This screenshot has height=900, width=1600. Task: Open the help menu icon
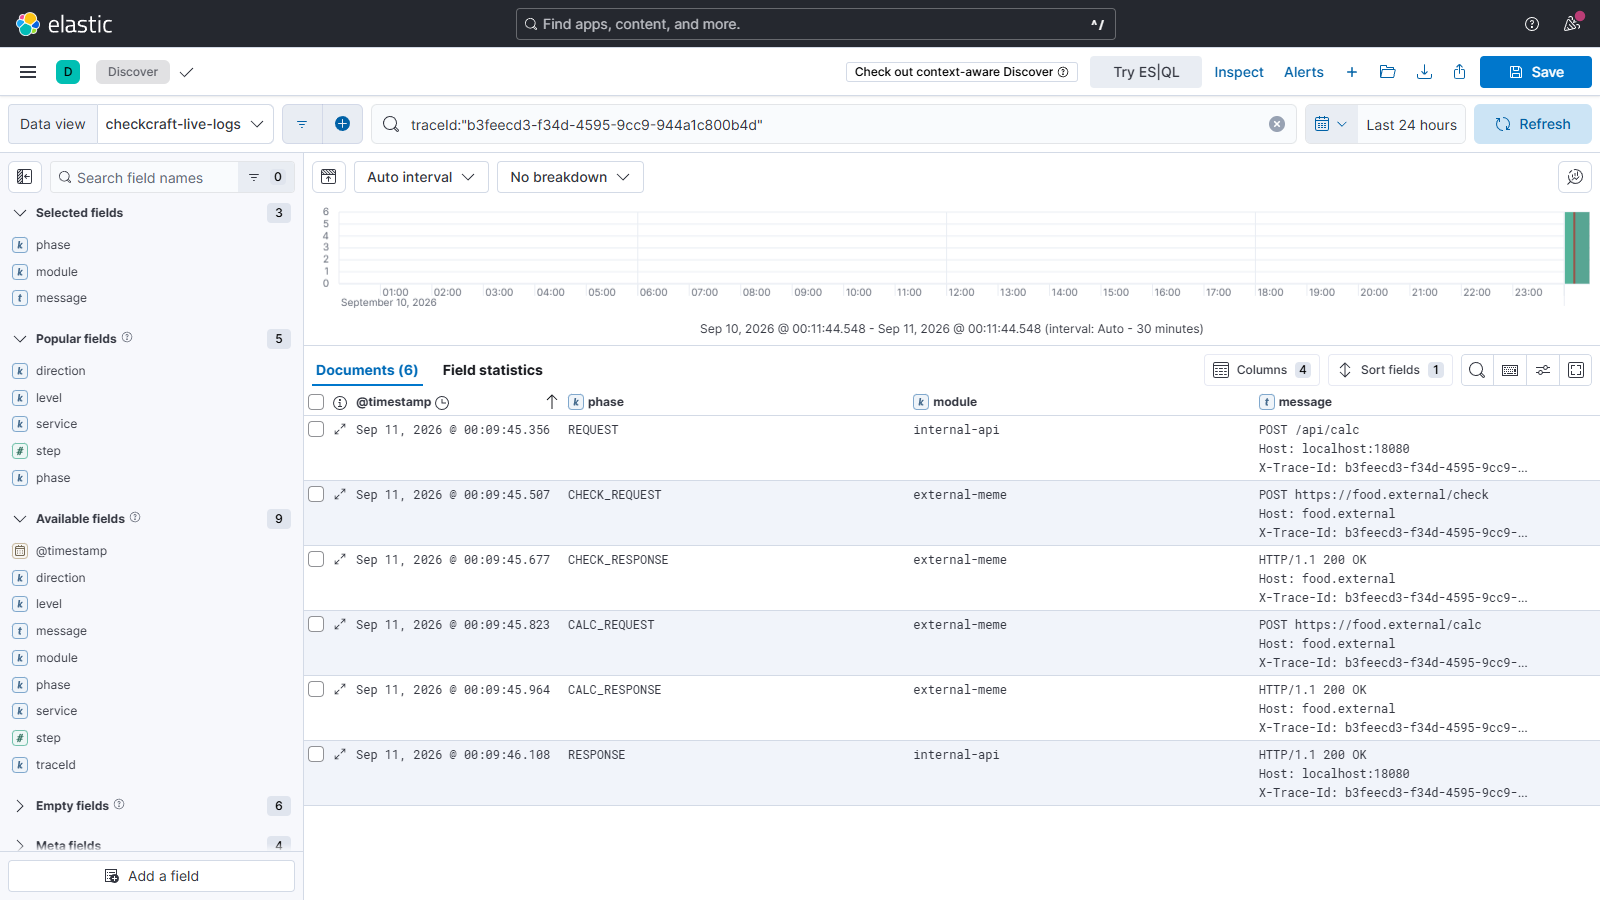pos(1532,24)
